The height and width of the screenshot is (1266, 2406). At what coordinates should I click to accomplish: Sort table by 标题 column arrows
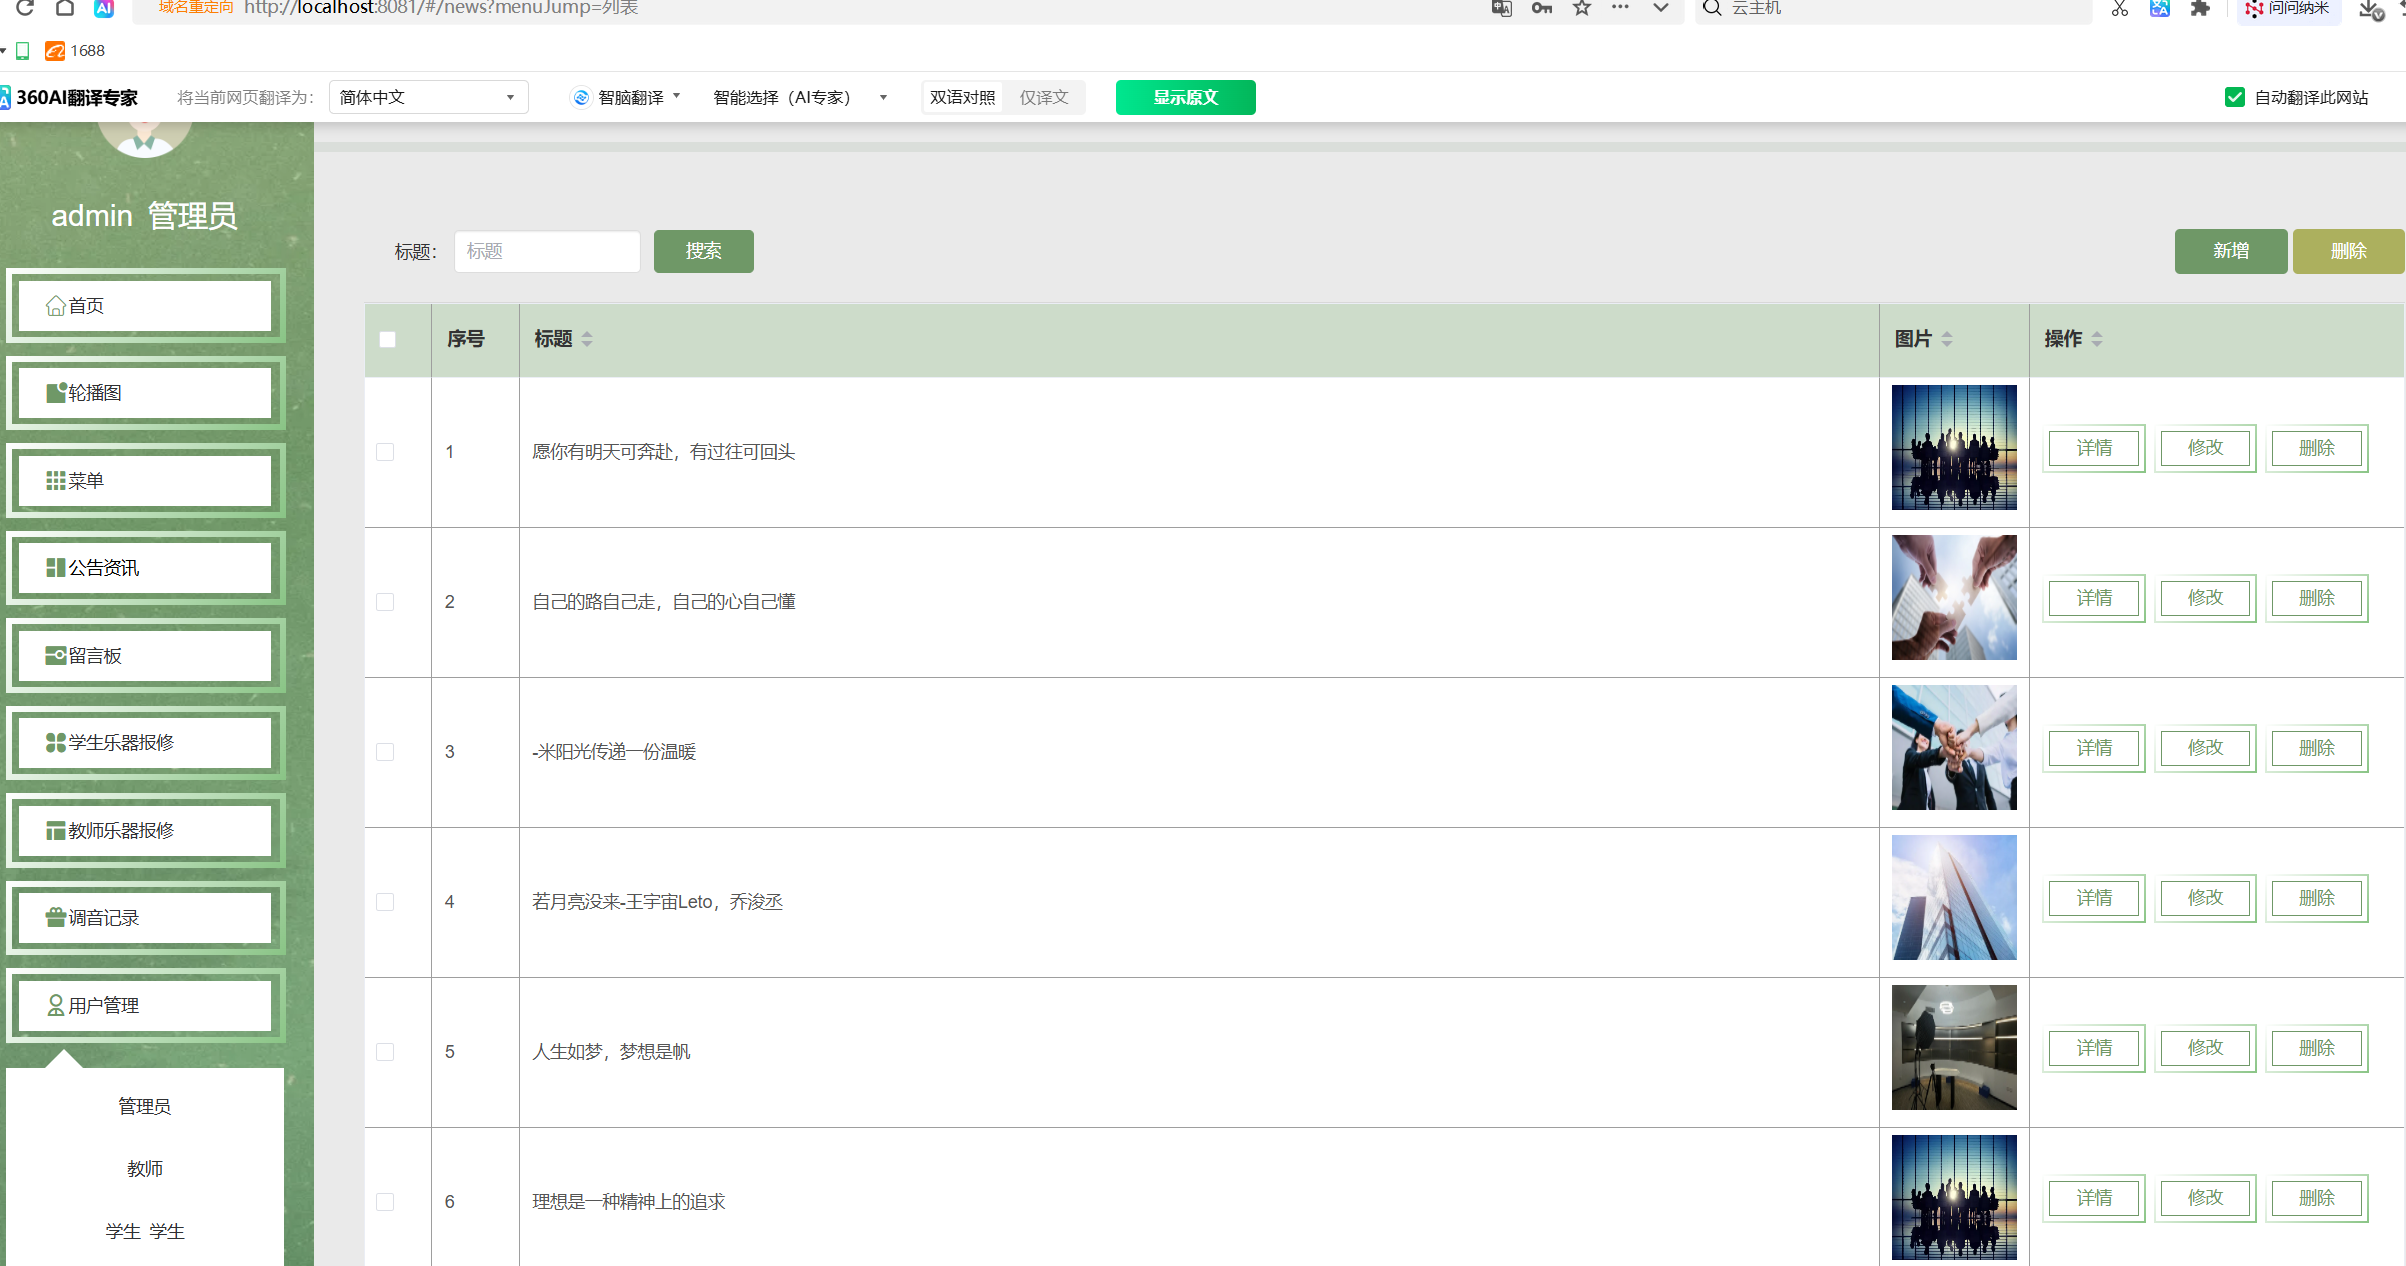pyautogui.click(x=587, y=340)
